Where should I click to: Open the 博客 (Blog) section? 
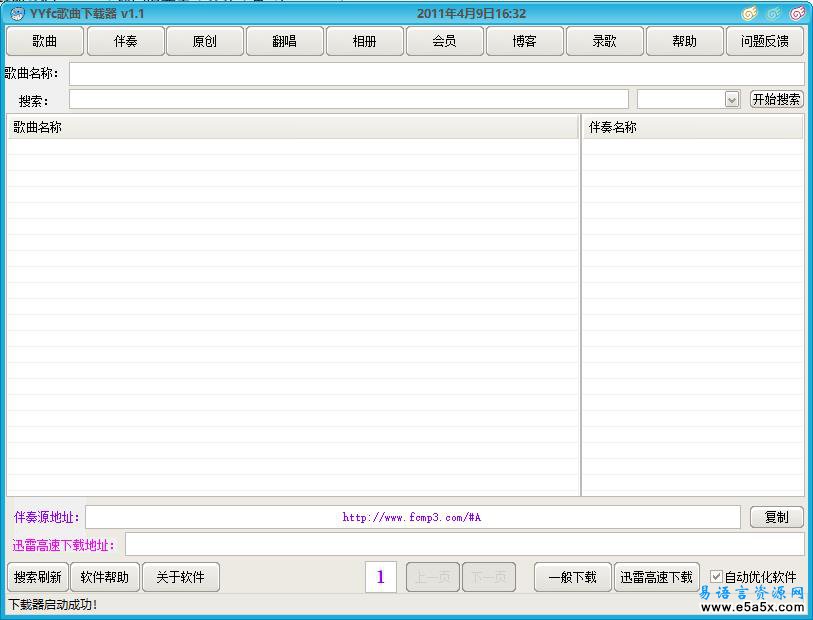[x=524, y=41]
